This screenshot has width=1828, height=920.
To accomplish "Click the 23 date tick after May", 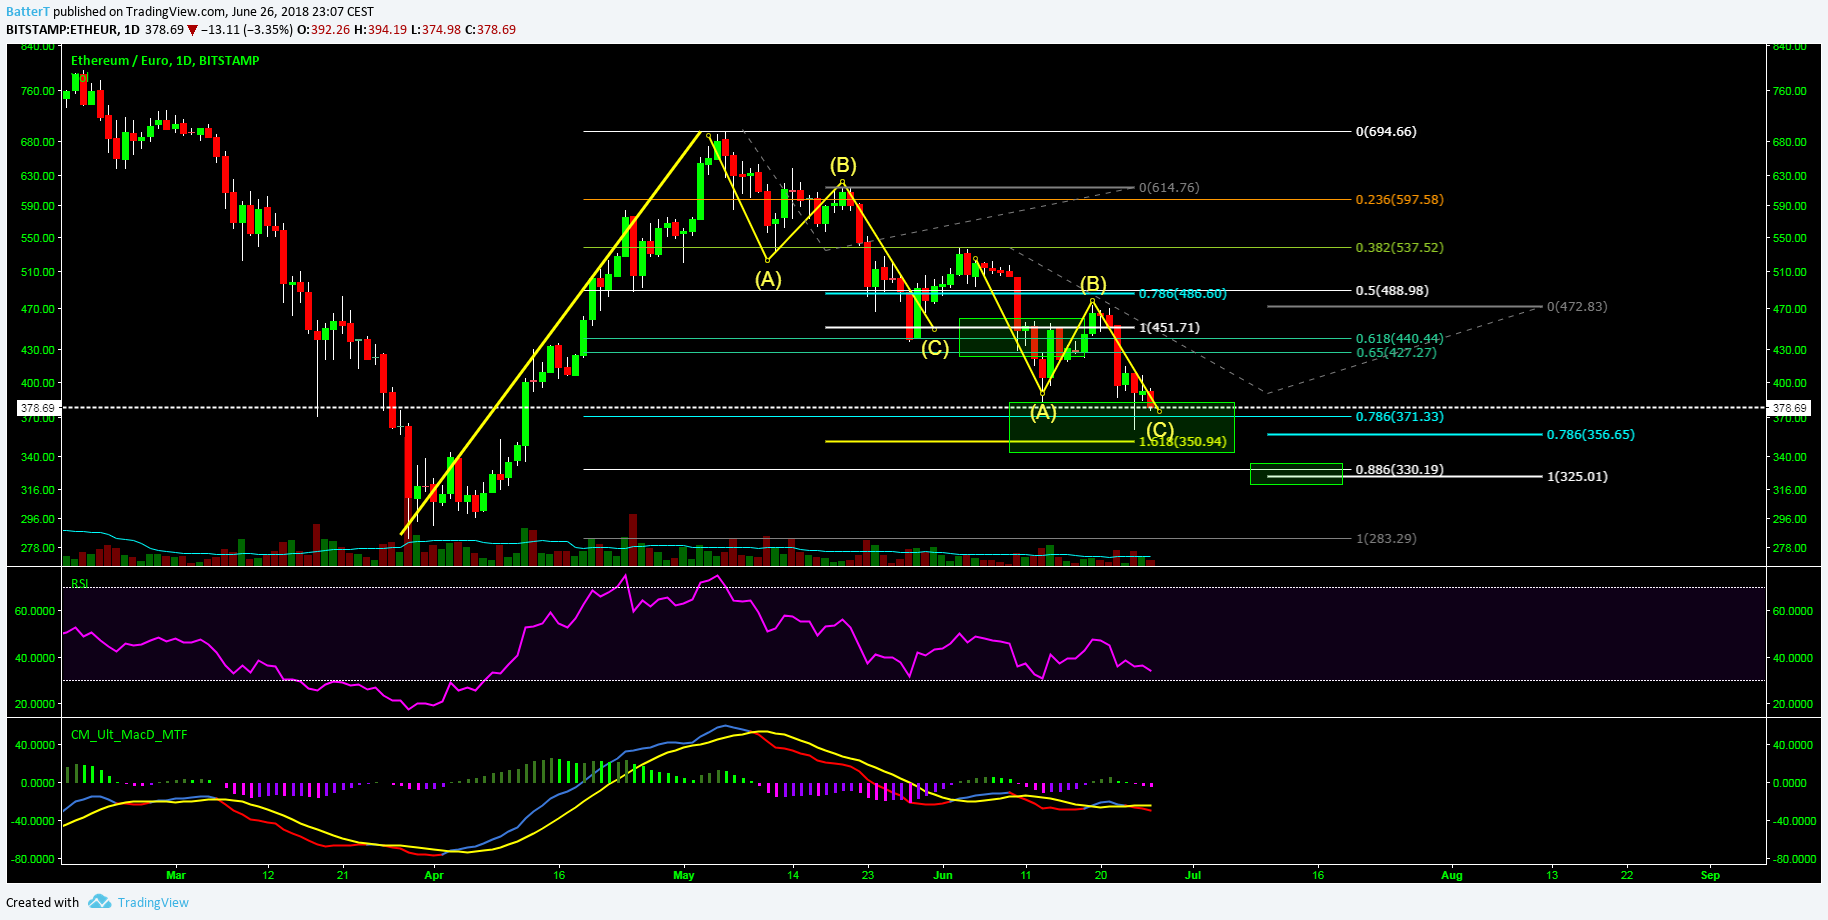I will [x=868, y=876].
